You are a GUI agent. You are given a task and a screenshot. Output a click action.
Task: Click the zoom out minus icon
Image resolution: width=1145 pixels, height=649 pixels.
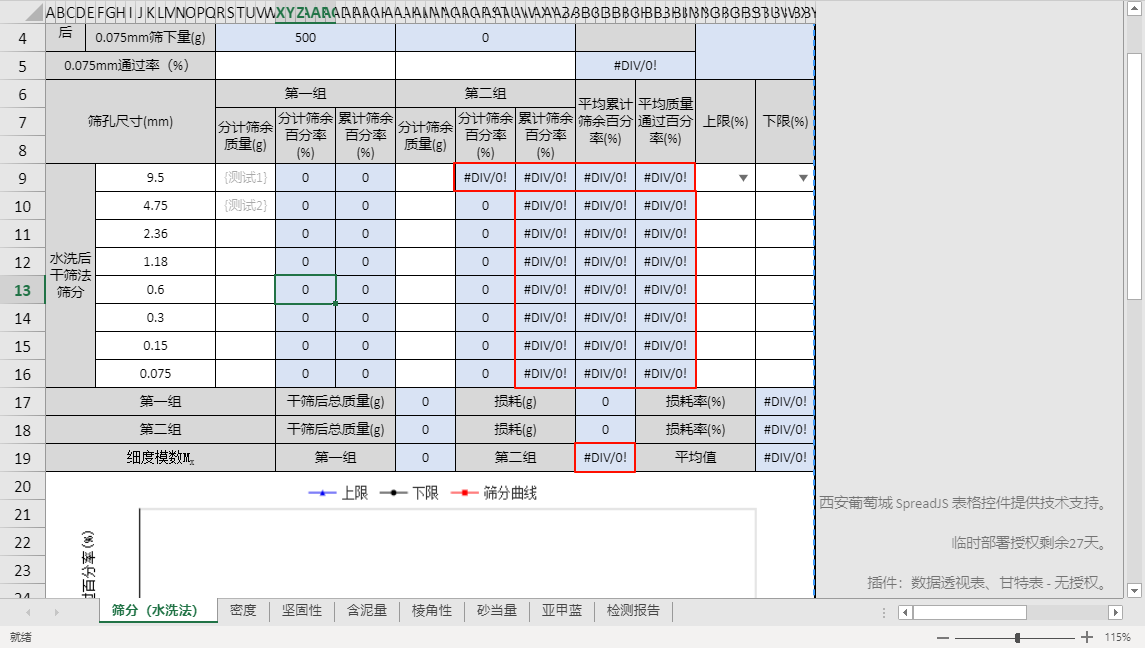(942, 637)
